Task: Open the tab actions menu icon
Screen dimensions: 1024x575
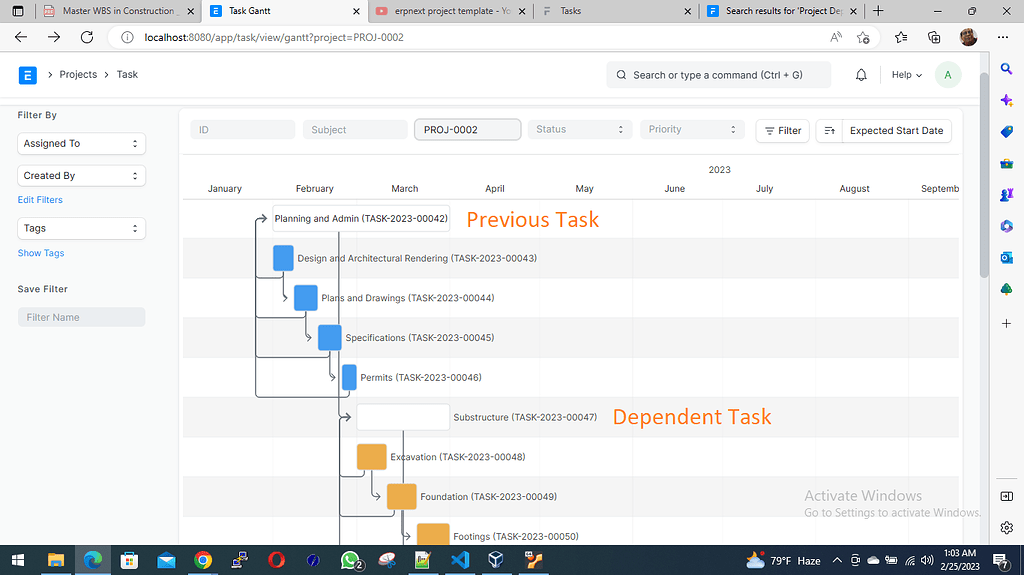Action: 18,11
